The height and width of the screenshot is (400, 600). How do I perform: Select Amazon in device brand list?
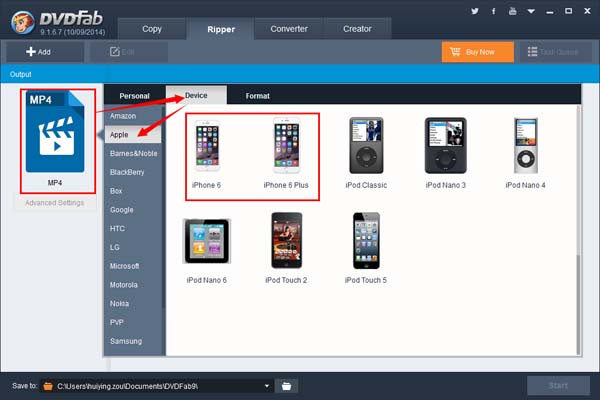tap(133, 116)
